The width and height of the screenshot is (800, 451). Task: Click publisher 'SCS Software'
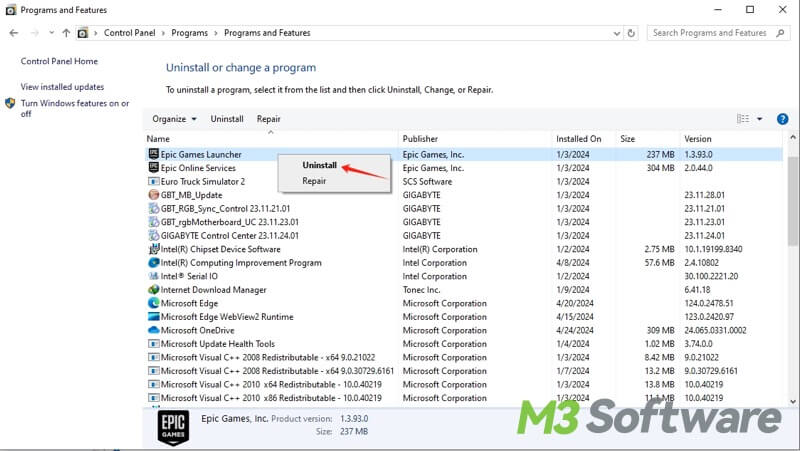tap(427, 181)
